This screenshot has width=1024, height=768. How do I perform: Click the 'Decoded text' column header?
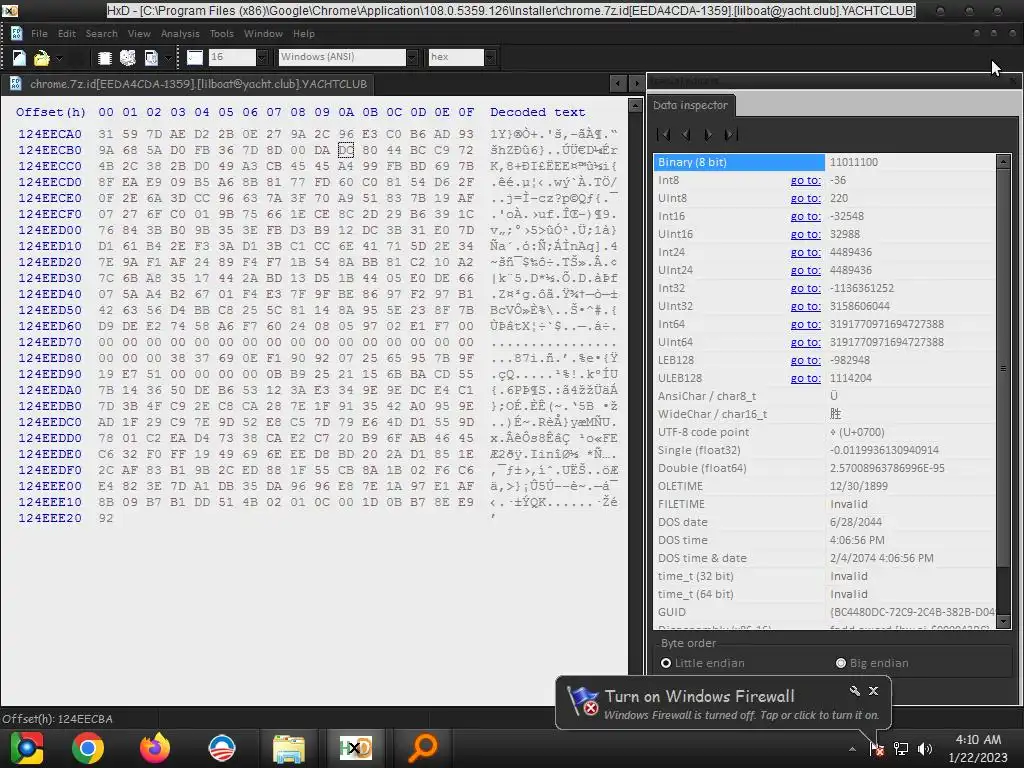(x=537, y=112)
